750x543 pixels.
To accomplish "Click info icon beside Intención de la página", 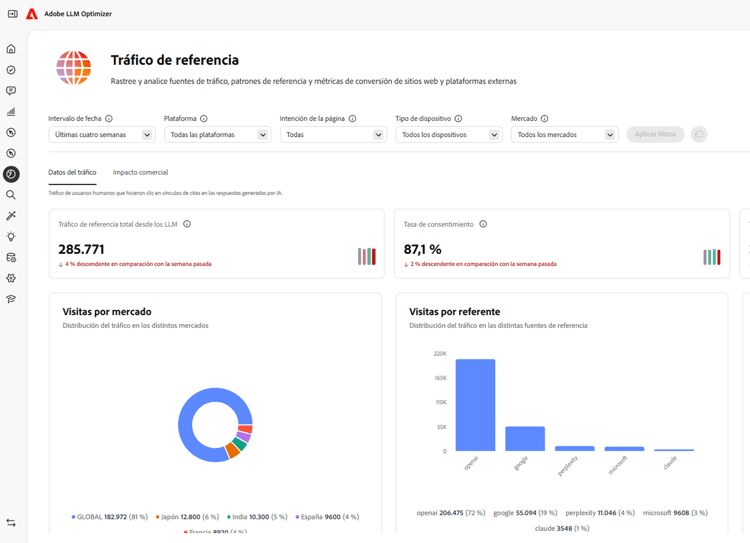I will click(353, 119).
